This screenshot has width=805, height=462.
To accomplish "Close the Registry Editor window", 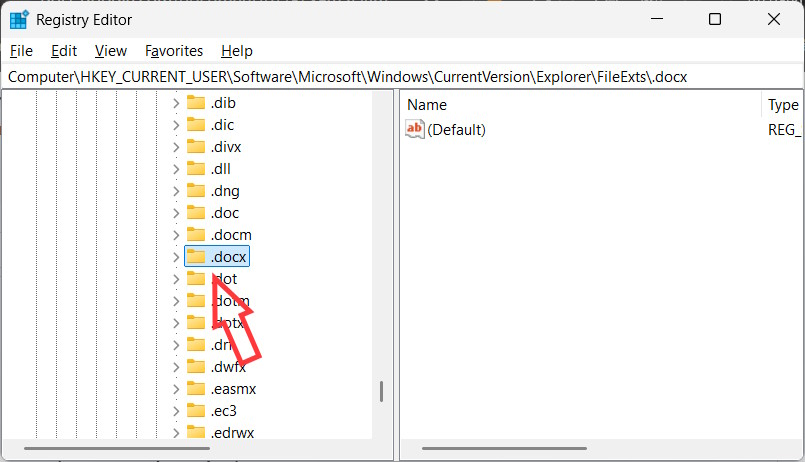I will click(x=774, y=20).
